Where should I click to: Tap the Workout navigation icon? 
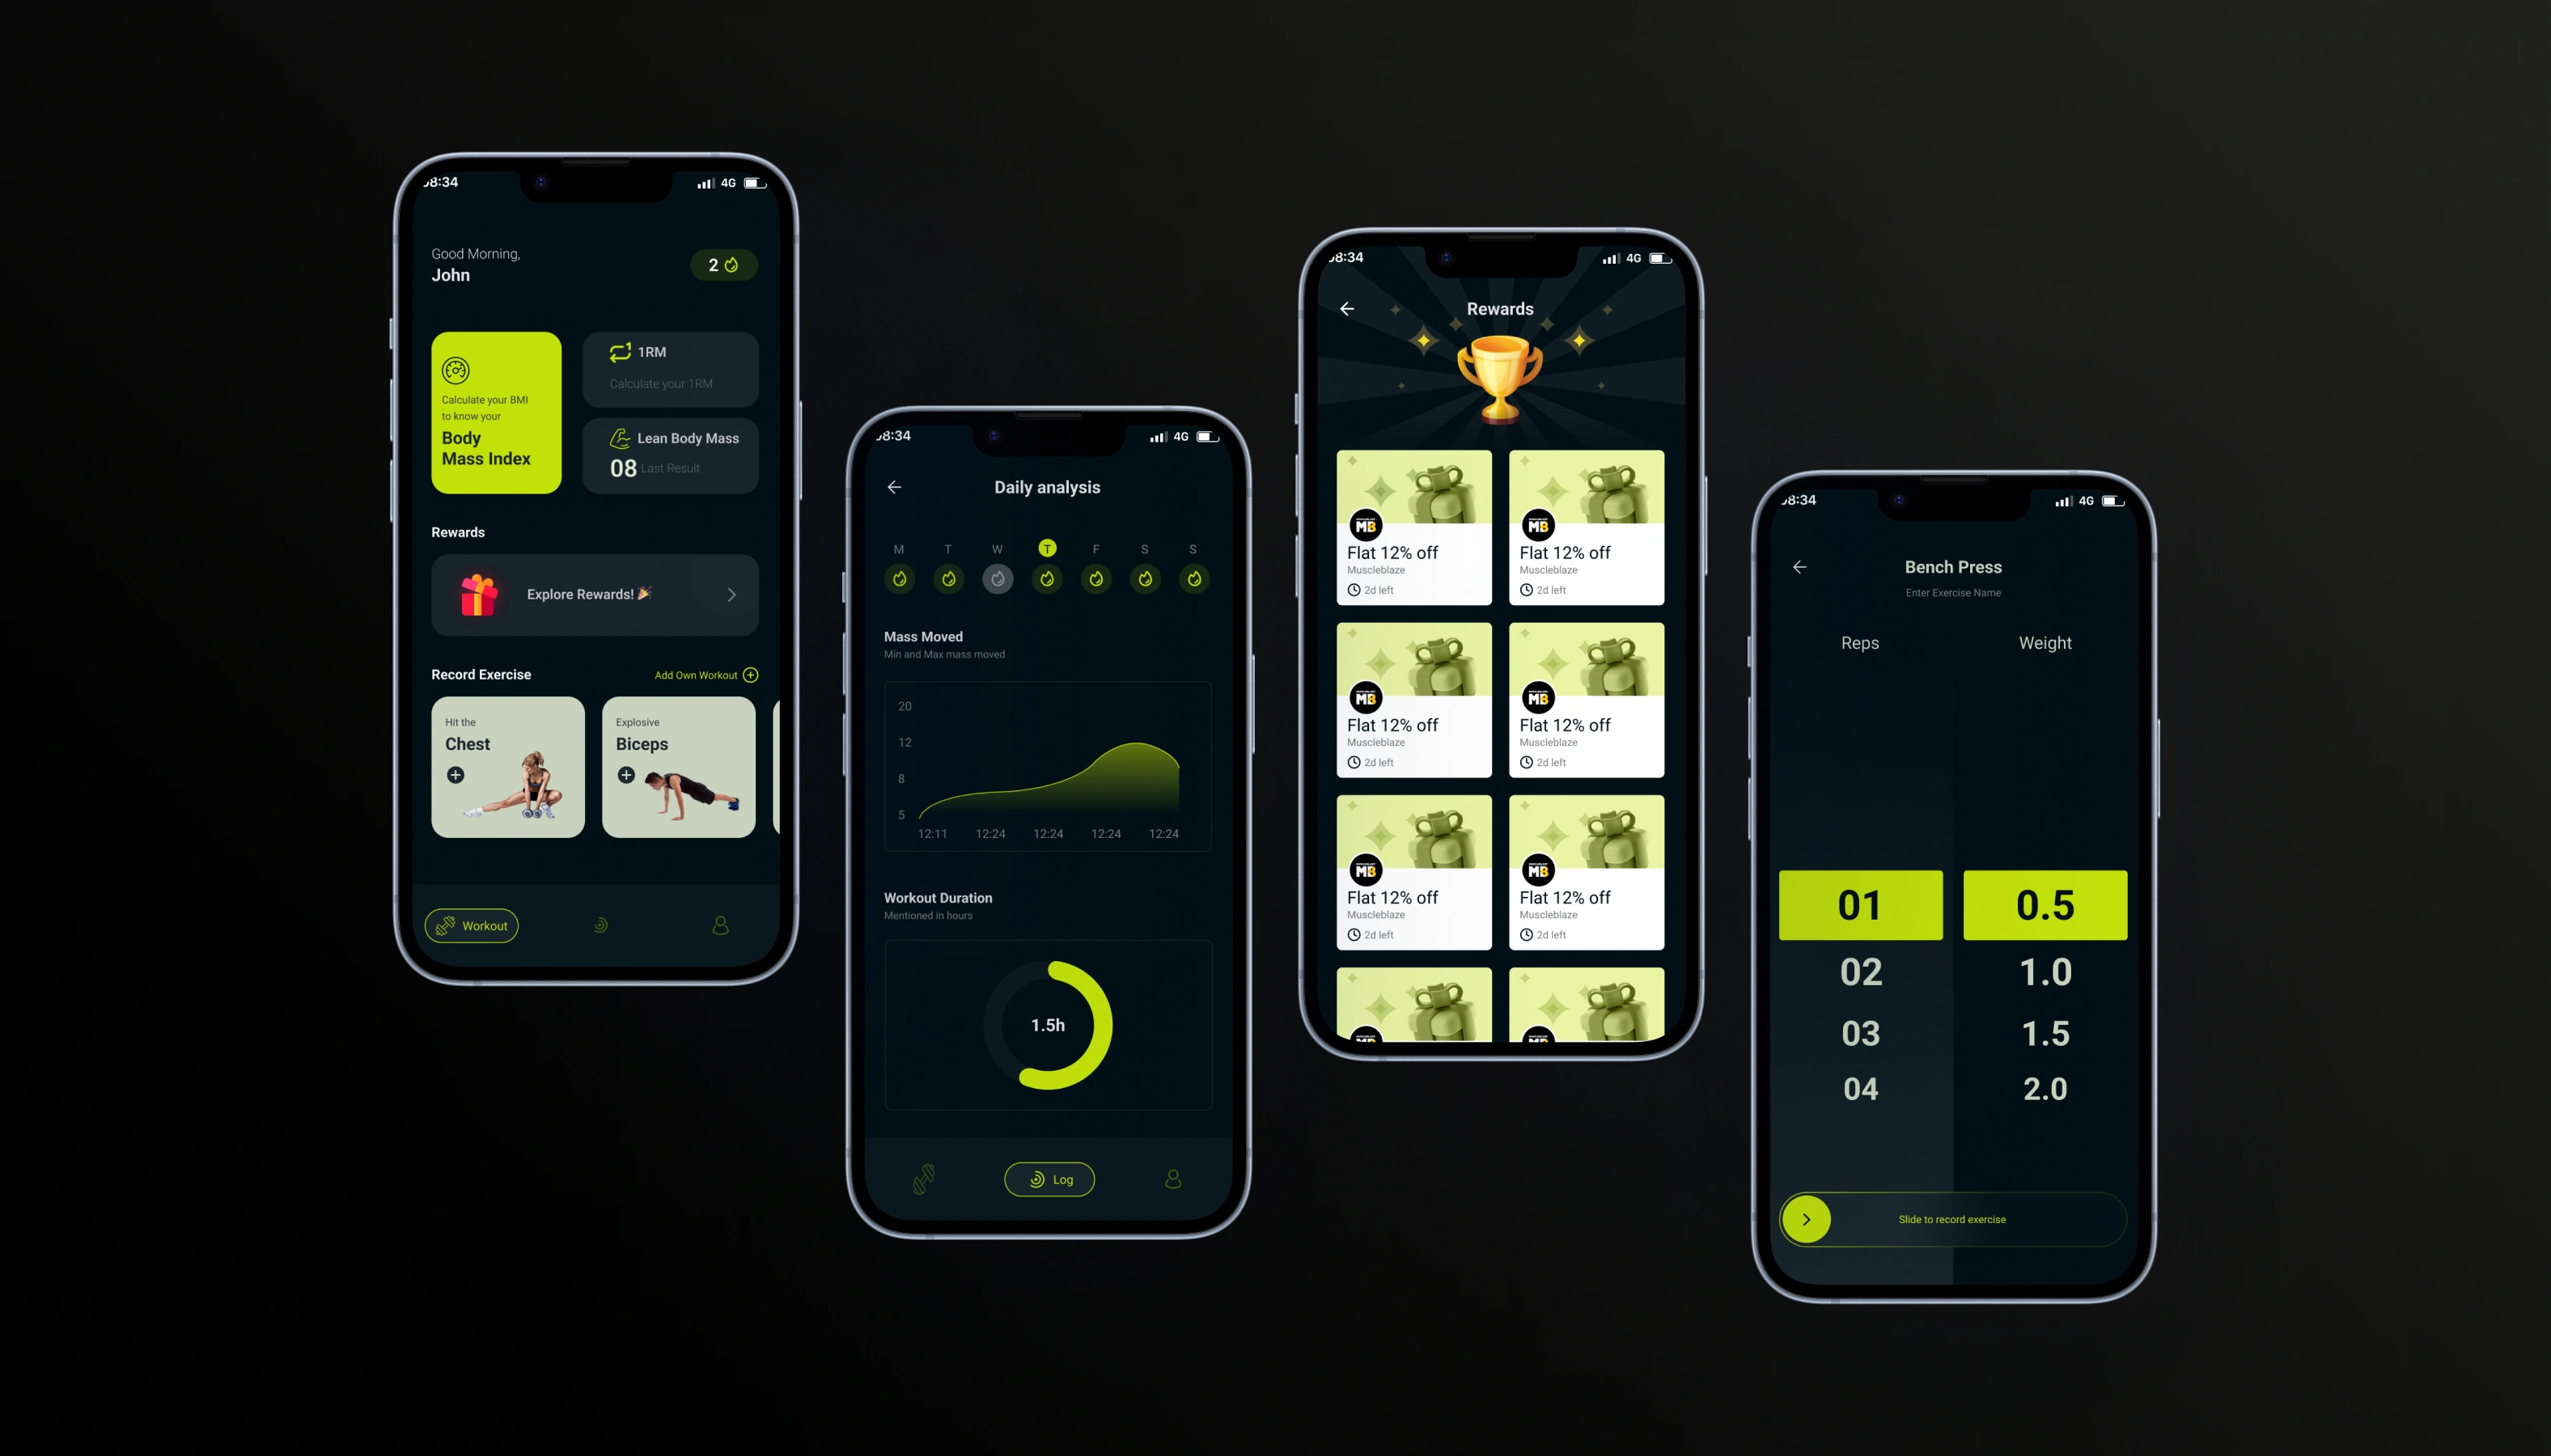point(473,925)
